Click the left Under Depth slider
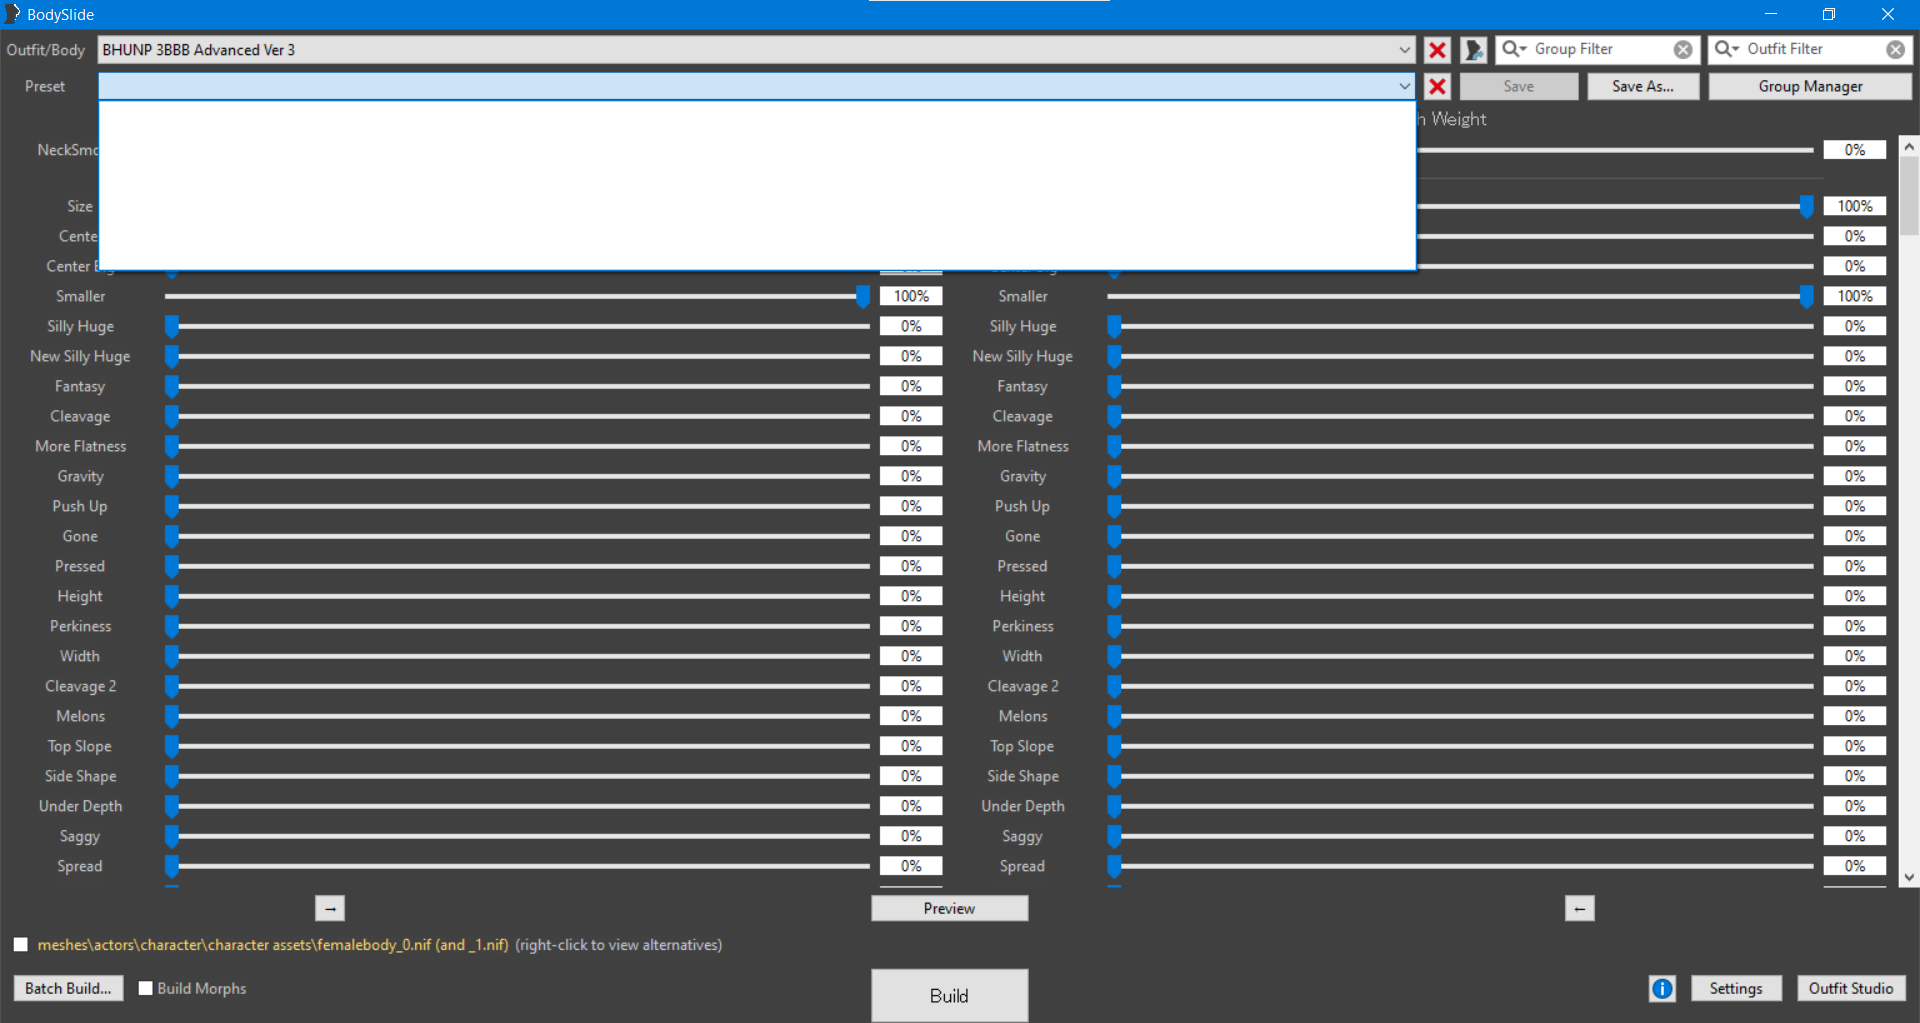This screenshot has height=1023, width=1920. click(x=517, y=806)
